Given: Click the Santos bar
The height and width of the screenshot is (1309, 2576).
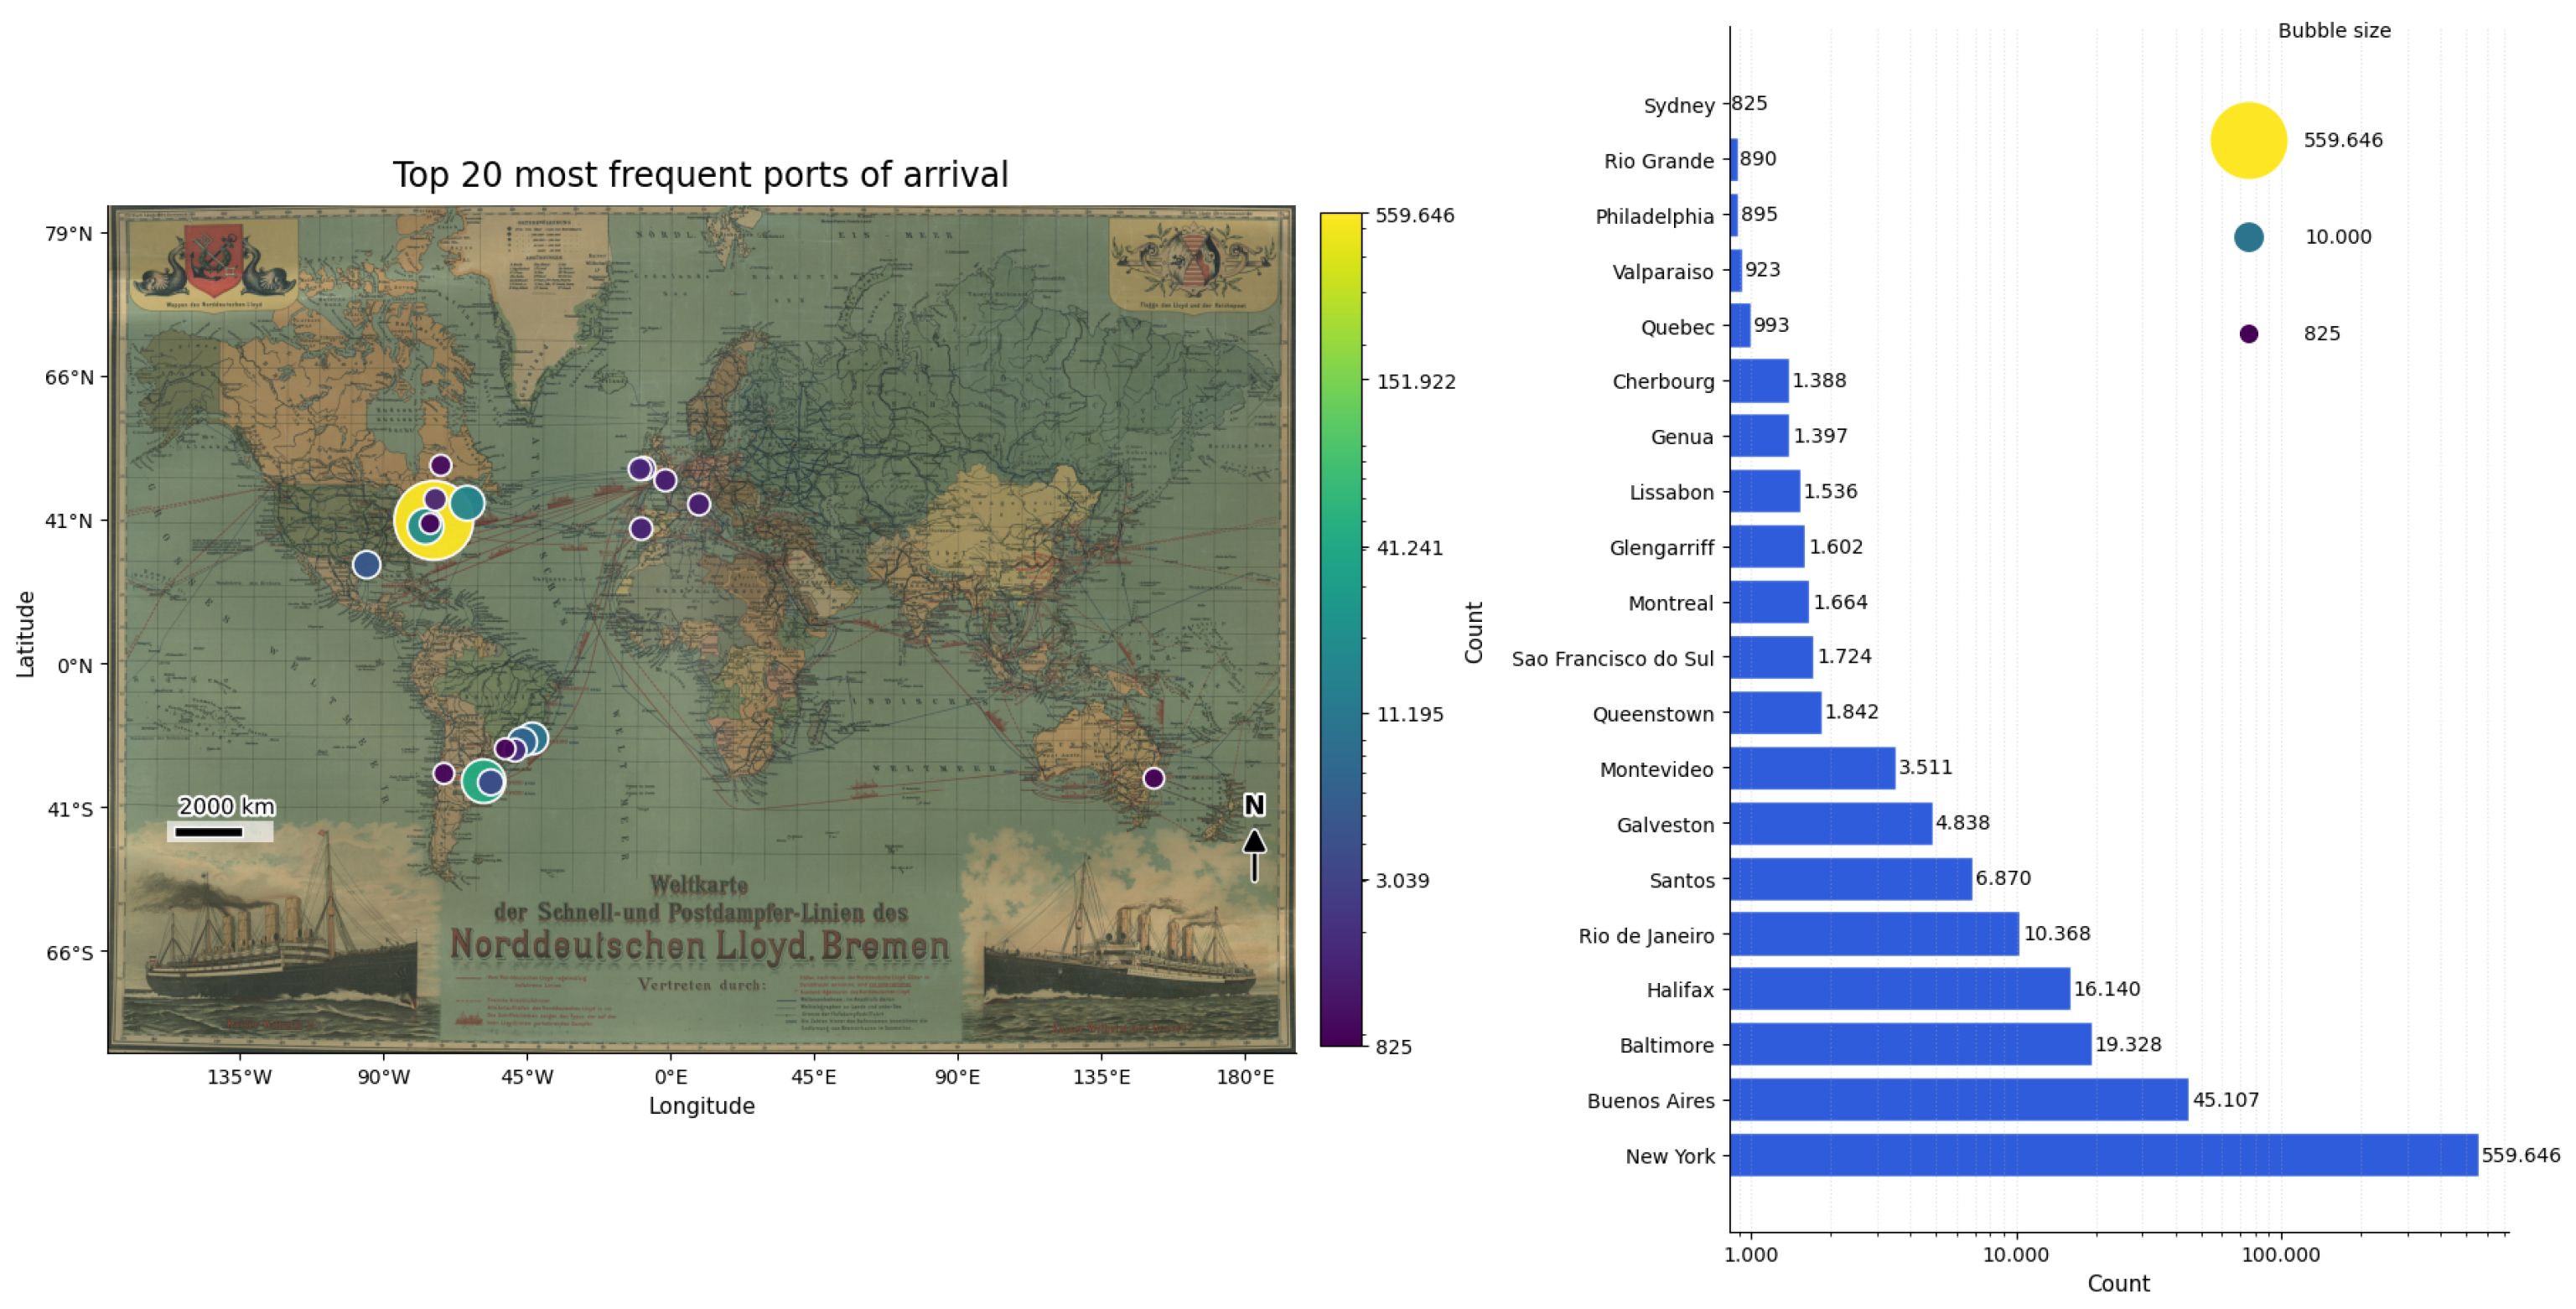Looking at the screenshot, I should 1851,878.
